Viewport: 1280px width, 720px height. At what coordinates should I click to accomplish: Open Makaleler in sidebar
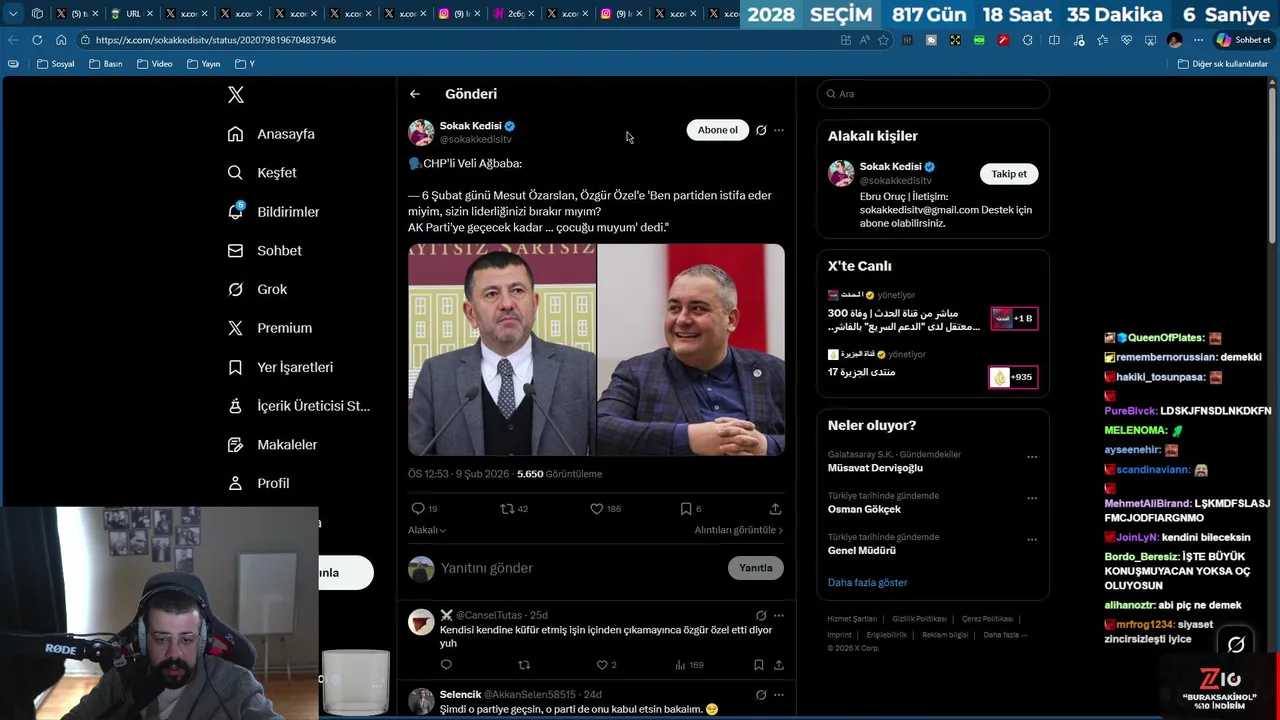(272, 445)
